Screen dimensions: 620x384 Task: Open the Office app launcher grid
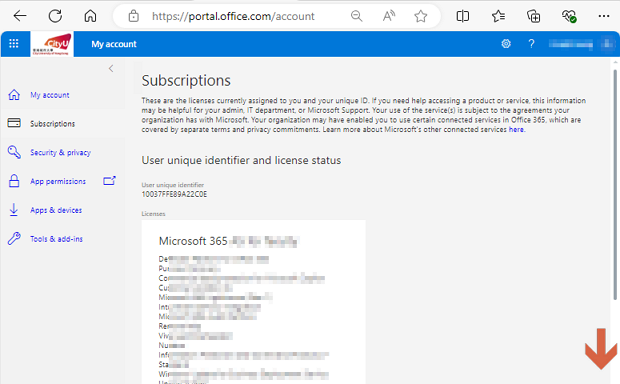coord(14,44)
